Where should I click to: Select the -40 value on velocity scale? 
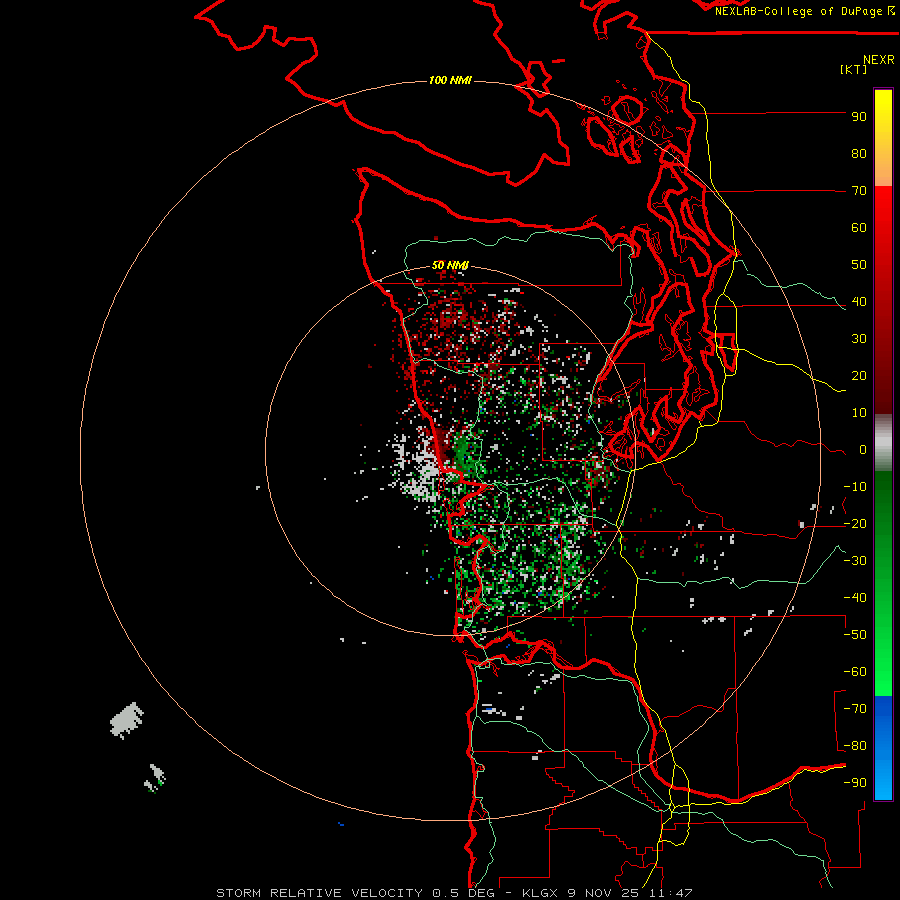pos(855,598)
